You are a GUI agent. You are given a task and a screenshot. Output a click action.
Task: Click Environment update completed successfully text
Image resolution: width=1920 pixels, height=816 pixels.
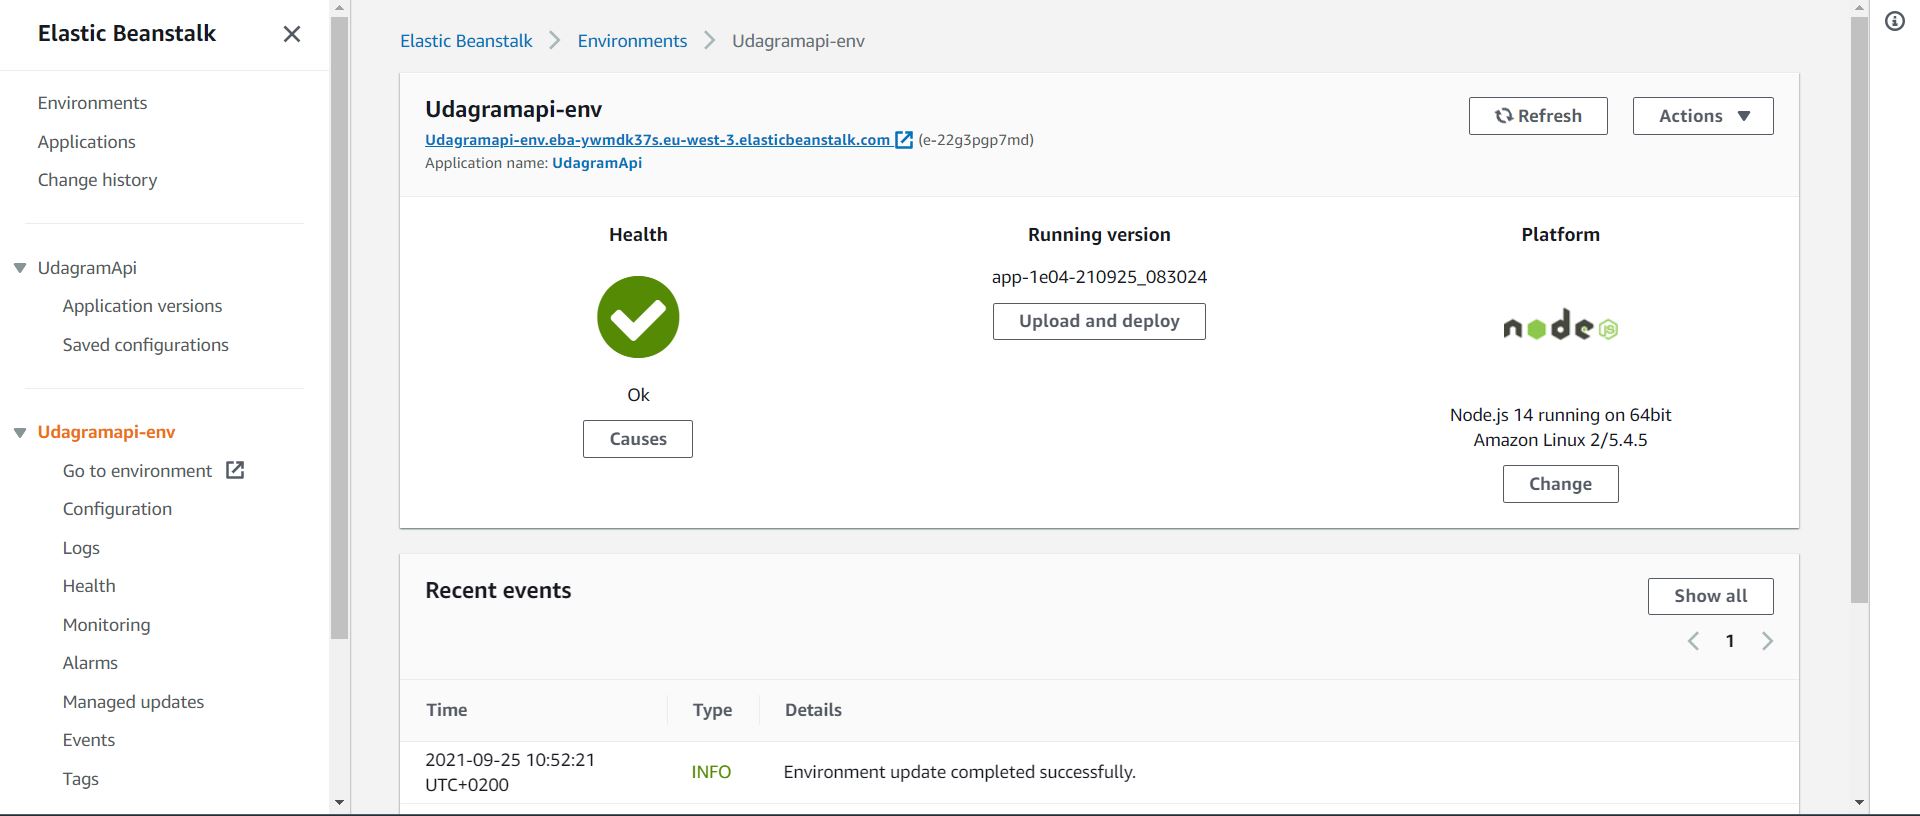959,772
